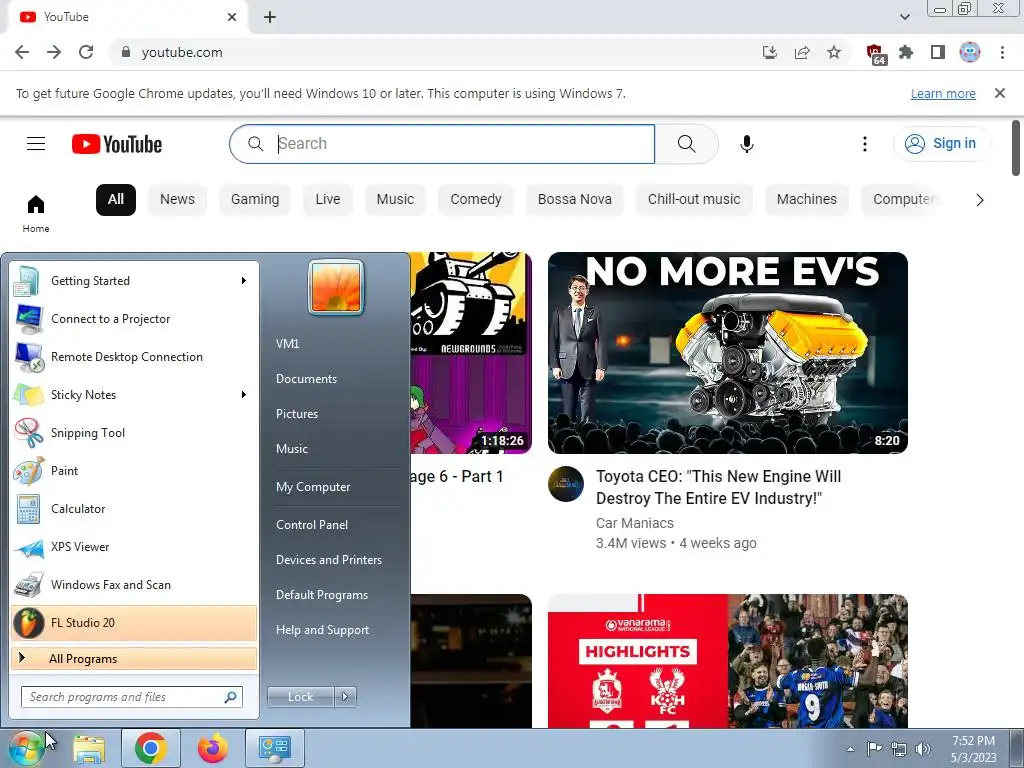Expand Sticky Notes jump list arrow
1024x768 pixels.
pyautogui.click(x=244, y=394)
